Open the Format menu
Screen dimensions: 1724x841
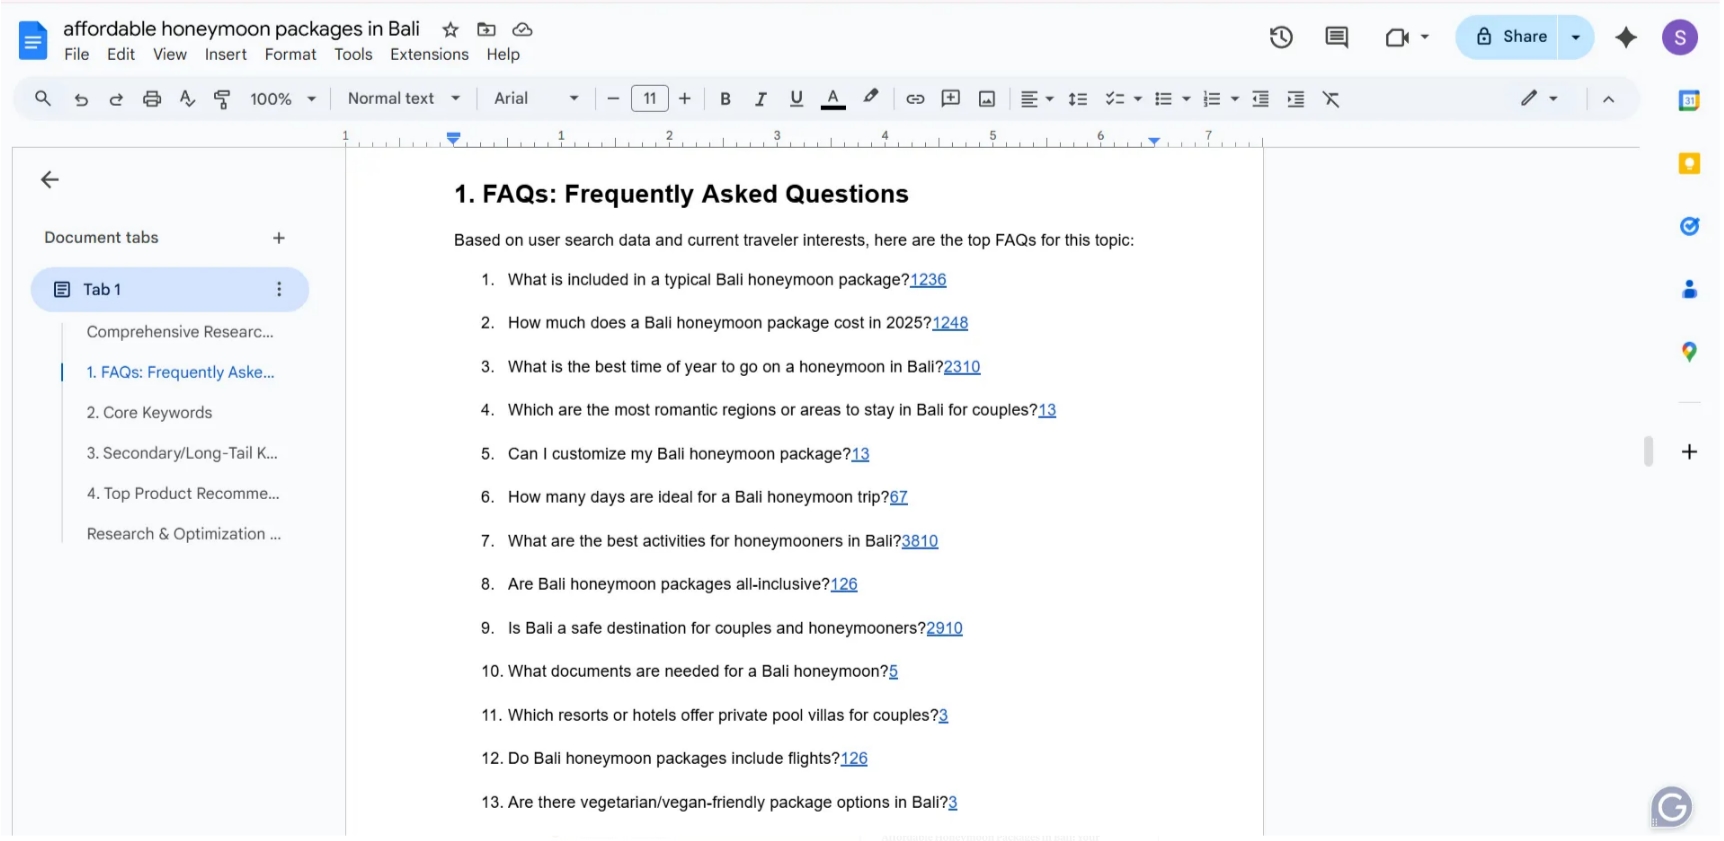[x=290, y=54]
